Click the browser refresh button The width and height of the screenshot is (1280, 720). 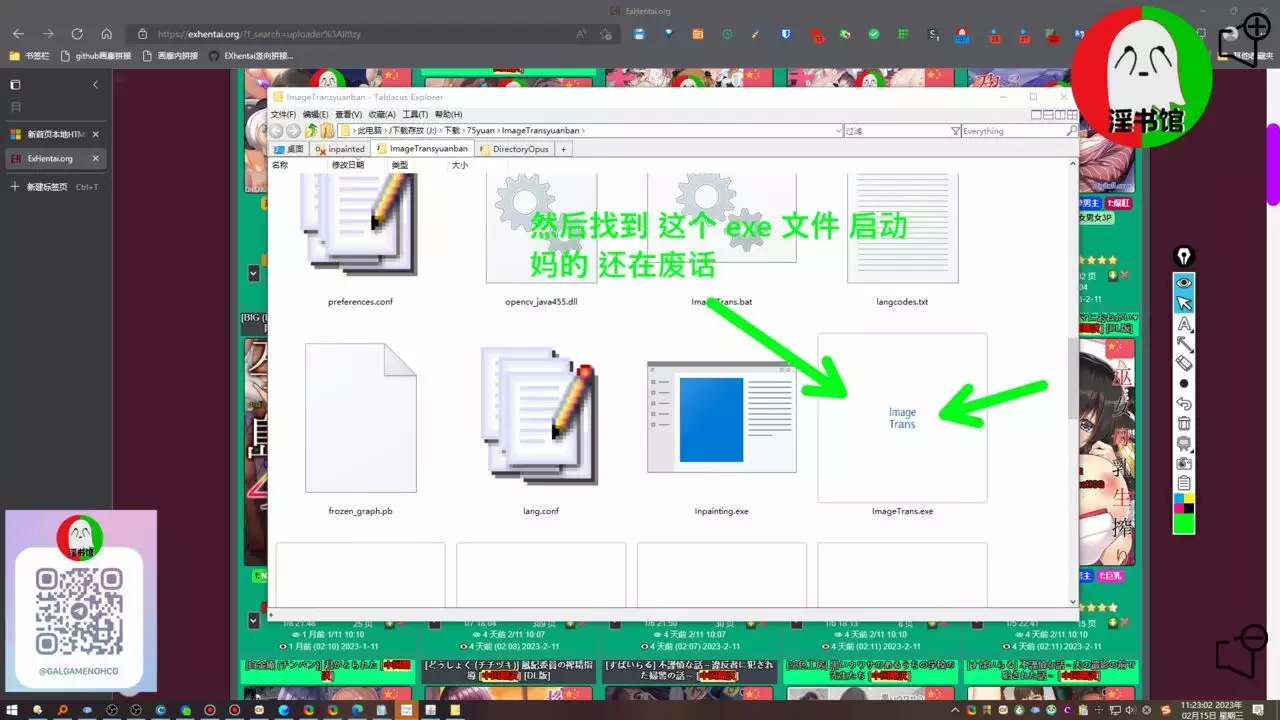[x=77, y=34]
